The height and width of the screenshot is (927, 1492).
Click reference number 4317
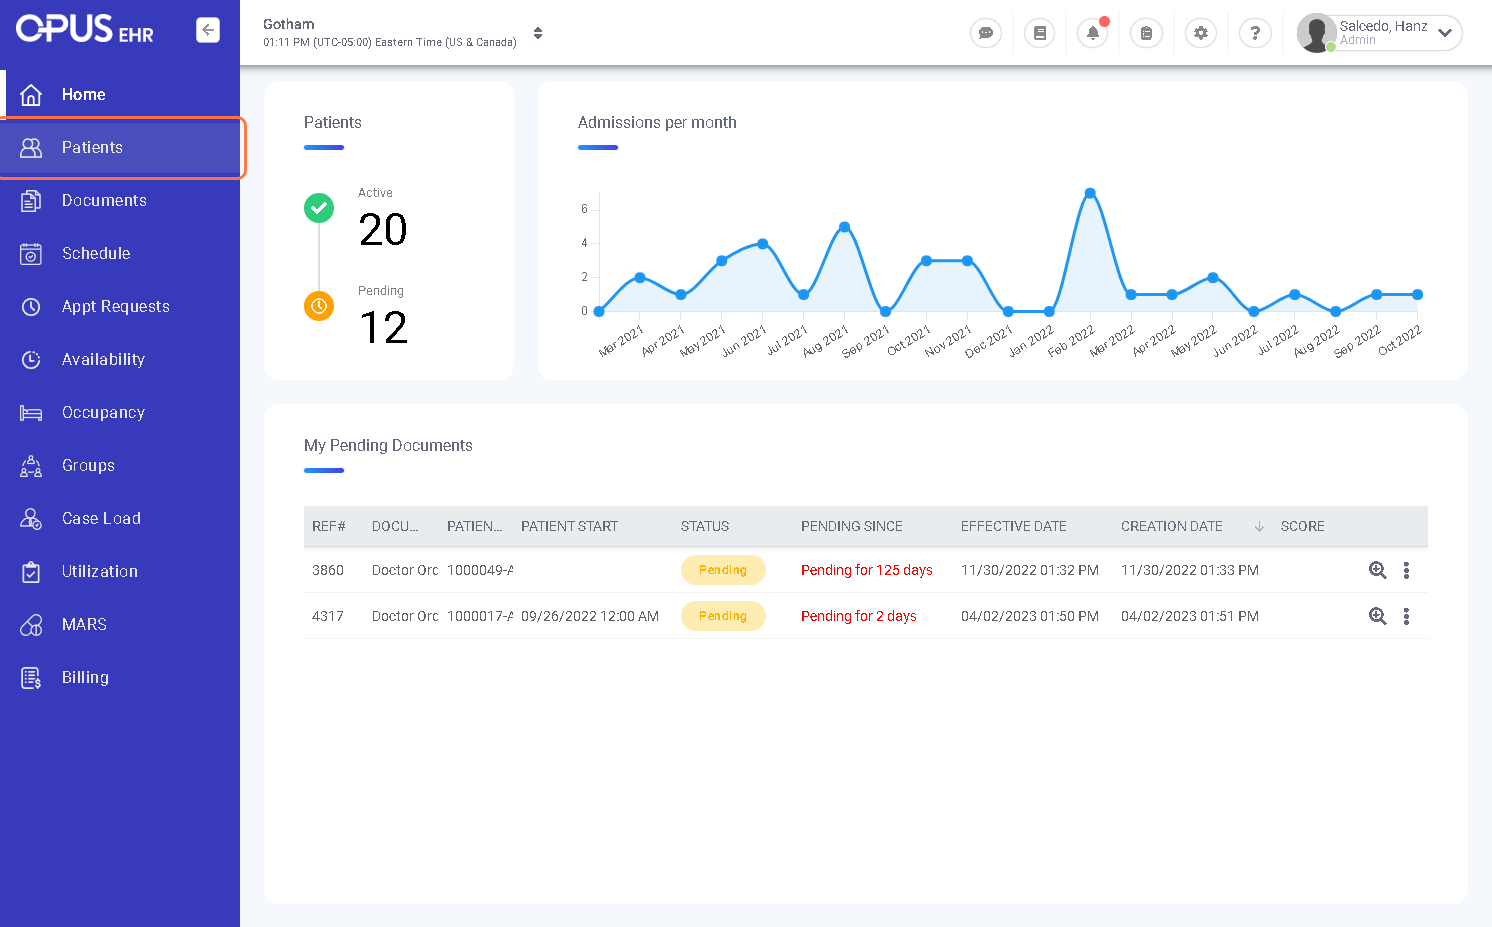coord(328,616)
